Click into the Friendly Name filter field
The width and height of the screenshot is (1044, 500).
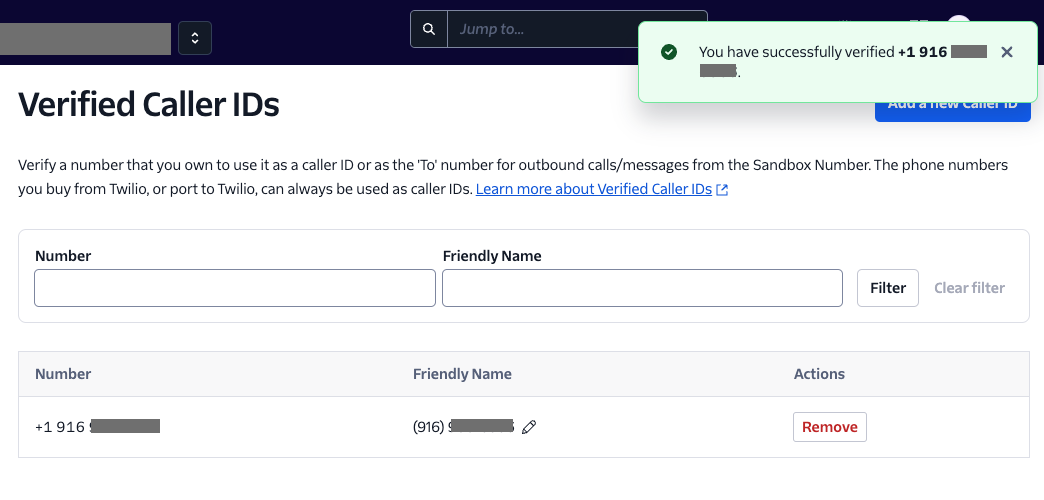tap(643, 288)
